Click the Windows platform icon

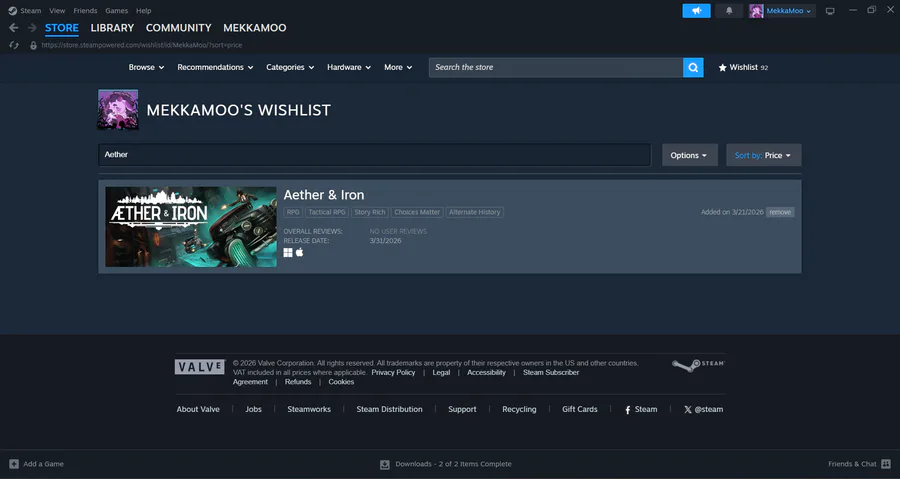coord(288,252)
